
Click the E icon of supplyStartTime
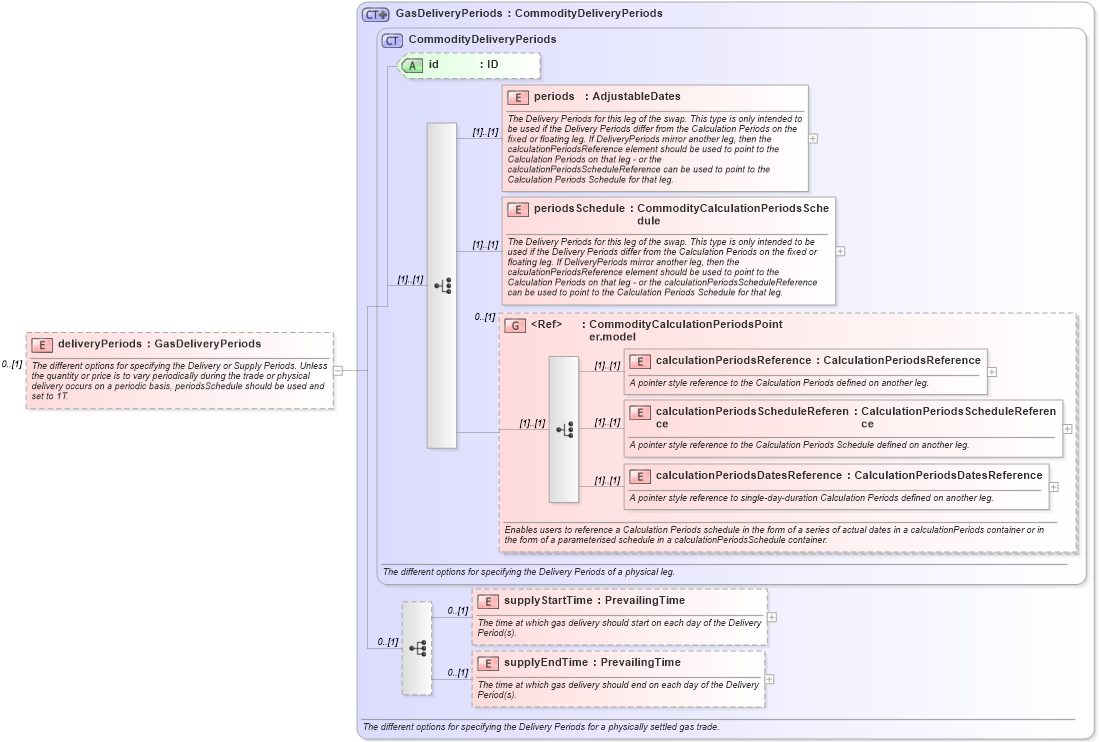click(488, 601)
